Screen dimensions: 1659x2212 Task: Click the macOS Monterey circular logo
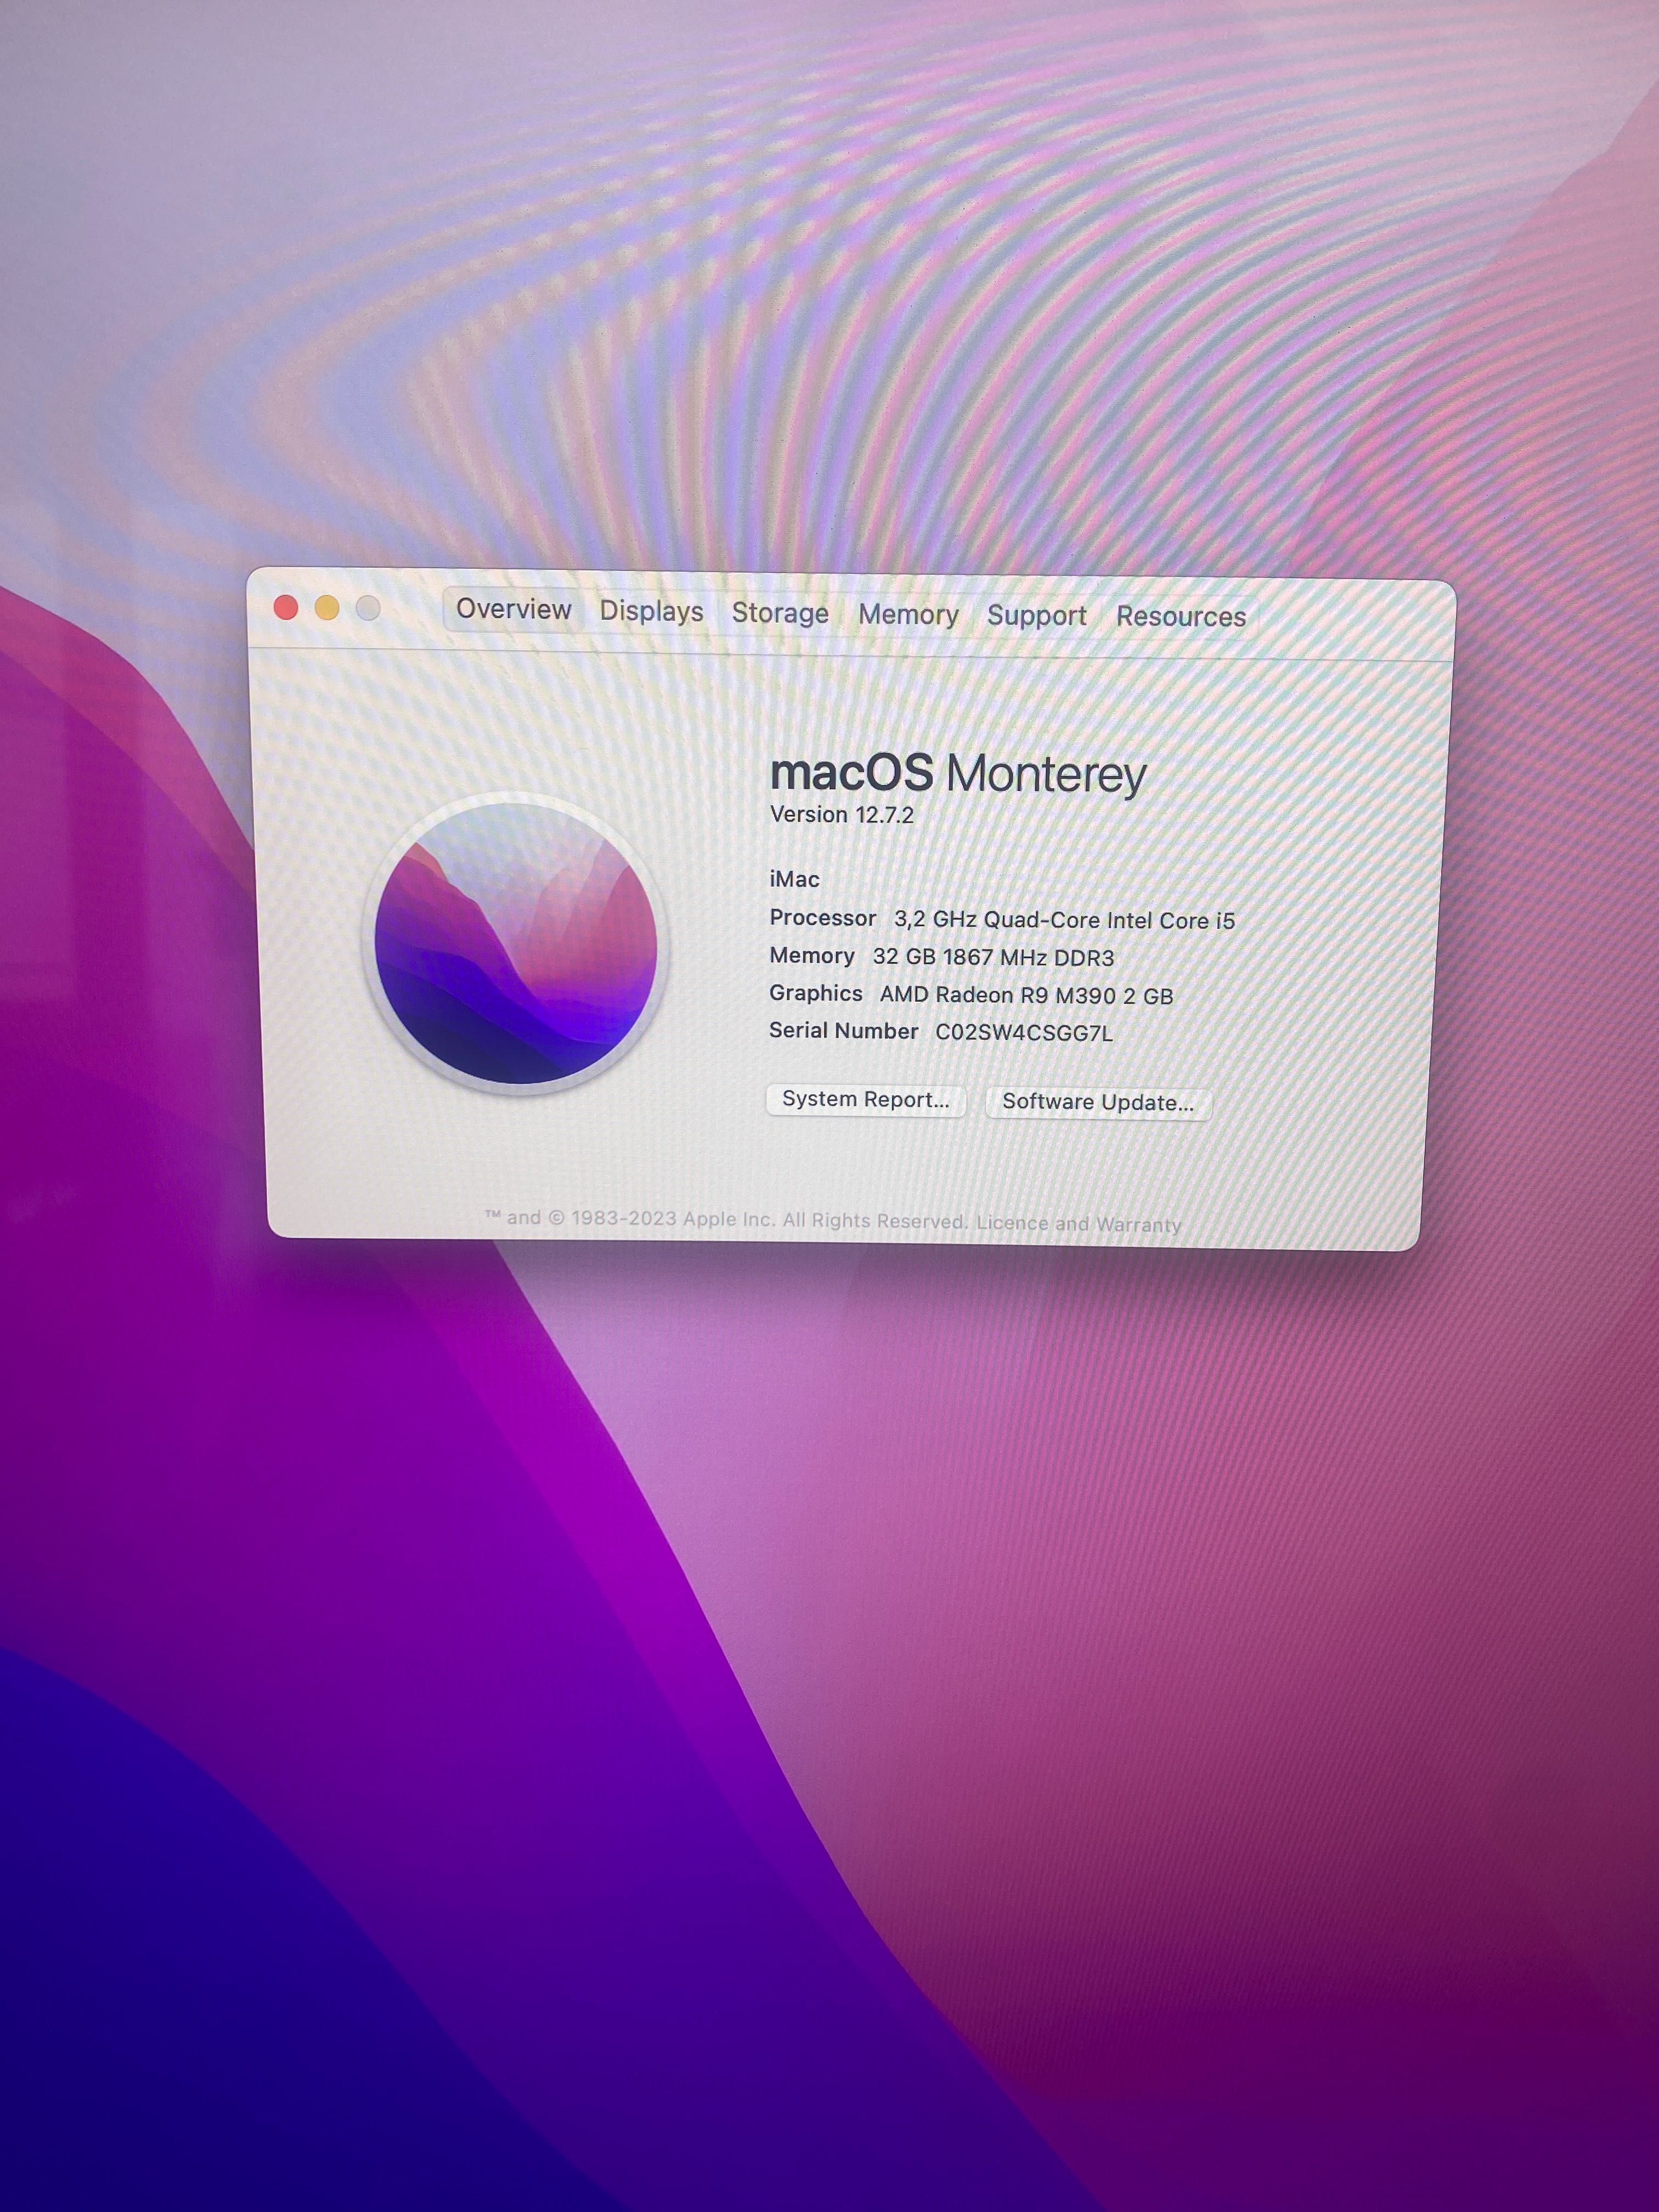tap(516, 943)
